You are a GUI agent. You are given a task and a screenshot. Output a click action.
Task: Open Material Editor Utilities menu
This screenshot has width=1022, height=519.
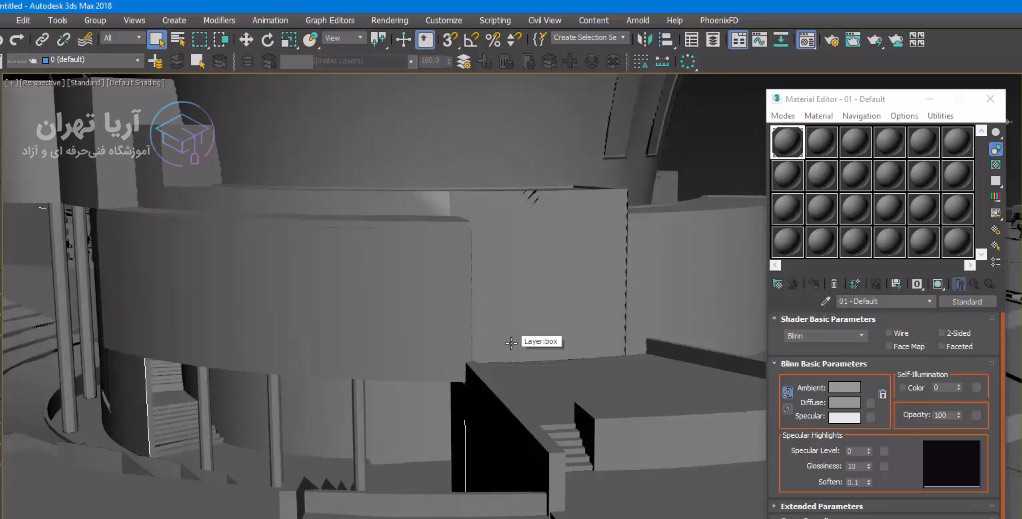point(940,115)
